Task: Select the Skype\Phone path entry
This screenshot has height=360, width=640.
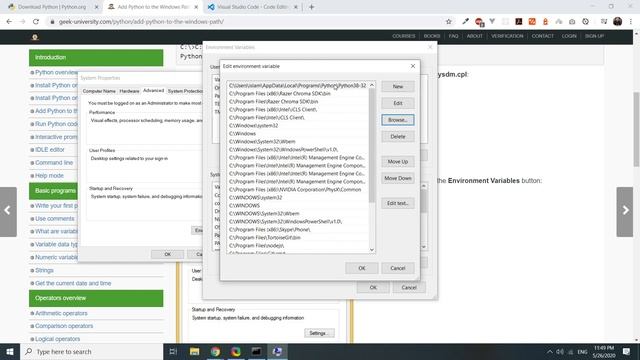Action: [x=298, y=229]
